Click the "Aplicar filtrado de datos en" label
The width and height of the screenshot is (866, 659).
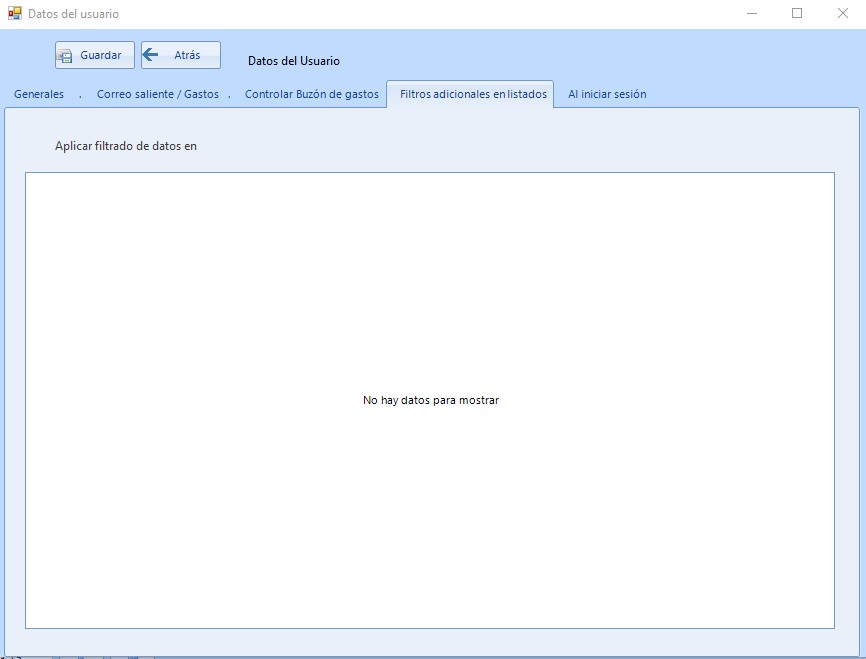(126, 146)
